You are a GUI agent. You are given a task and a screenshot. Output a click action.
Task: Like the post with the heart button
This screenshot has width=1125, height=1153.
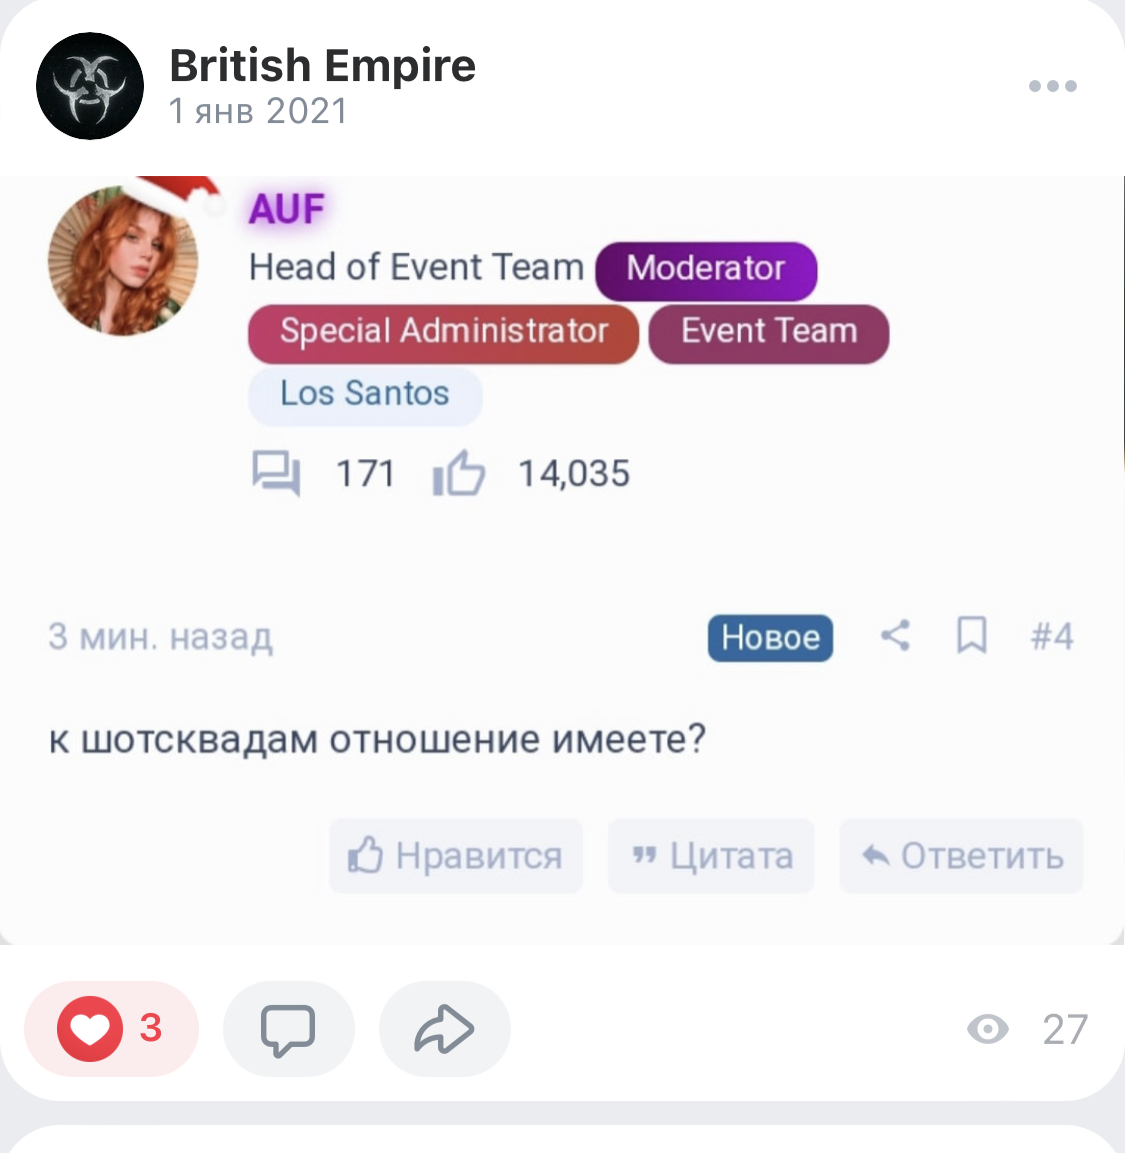[111, 1028]
